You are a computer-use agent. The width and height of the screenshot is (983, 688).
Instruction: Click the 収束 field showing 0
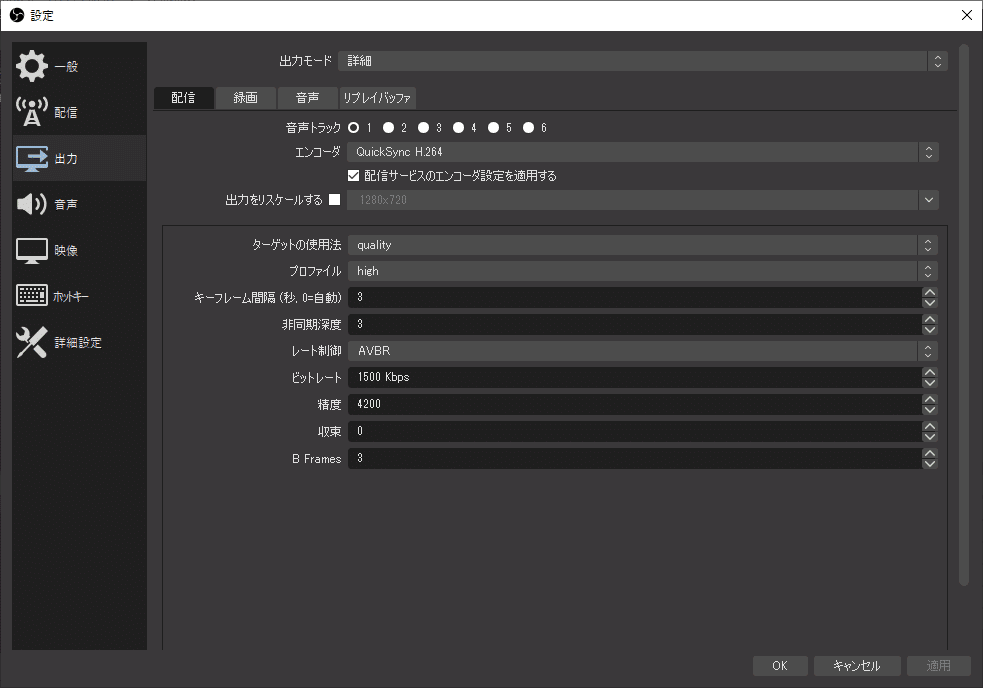pyautogui.click(x=634, y=431)
